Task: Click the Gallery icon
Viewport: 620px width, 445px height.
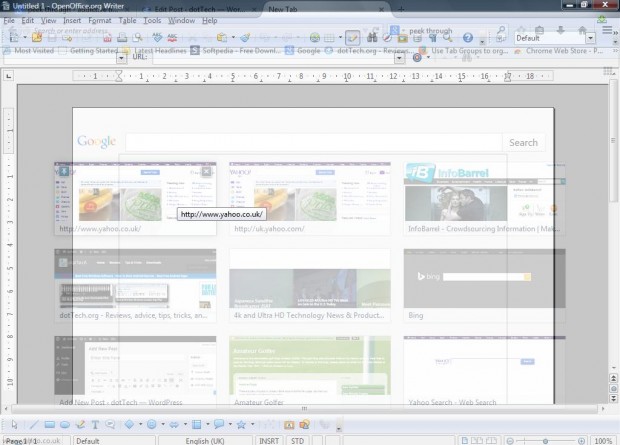Action: coord(403,38)
